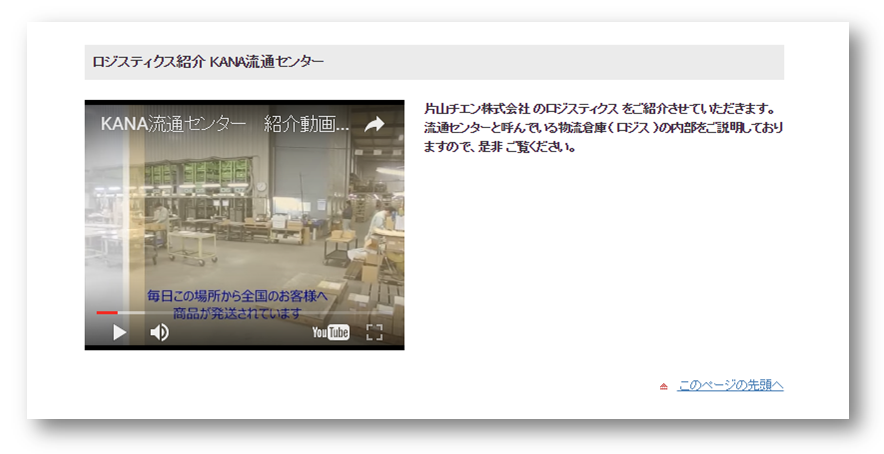Seek using the video progress bar
Viewport: 884px width, 454px height.
tap(244, 312)
